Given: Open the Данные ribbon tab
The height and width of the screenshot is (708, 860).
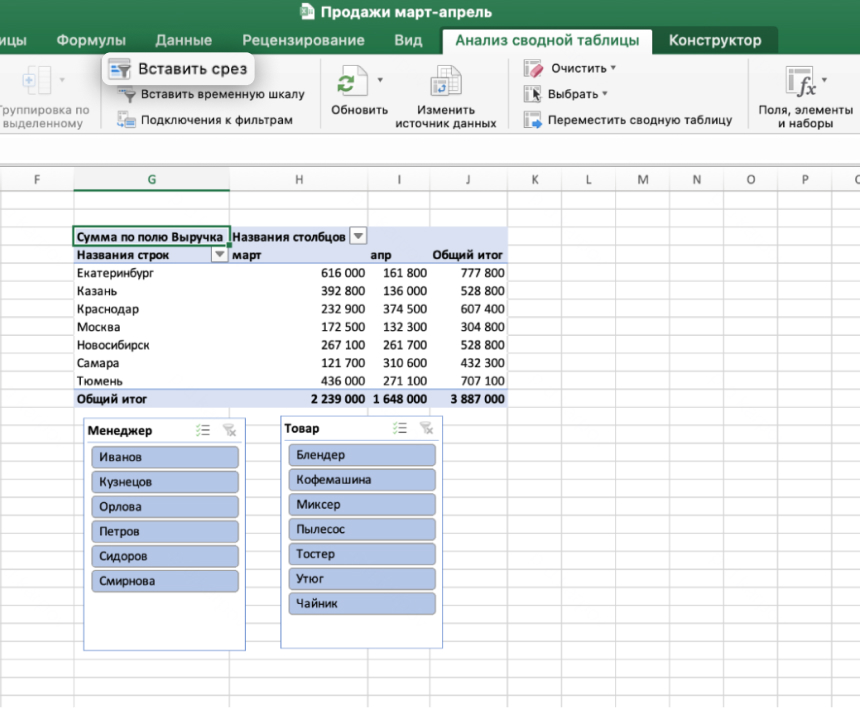Looking at the screenshot, I should 183,40.
